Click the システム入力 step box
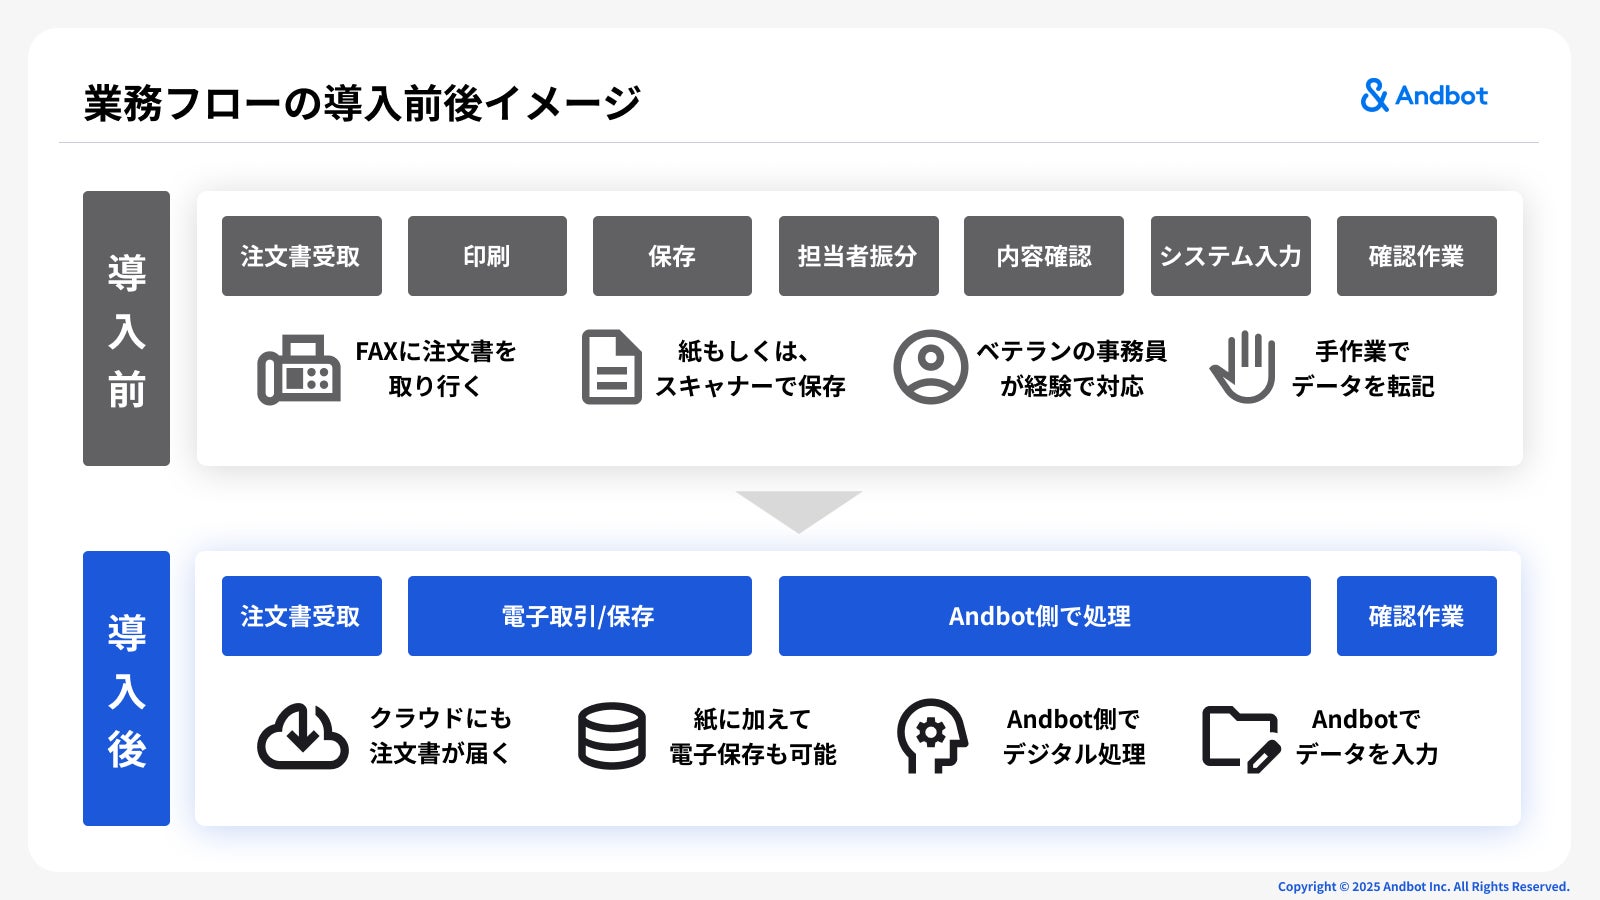Viewport: 1600px width, 900px height. coord(1231,256)
